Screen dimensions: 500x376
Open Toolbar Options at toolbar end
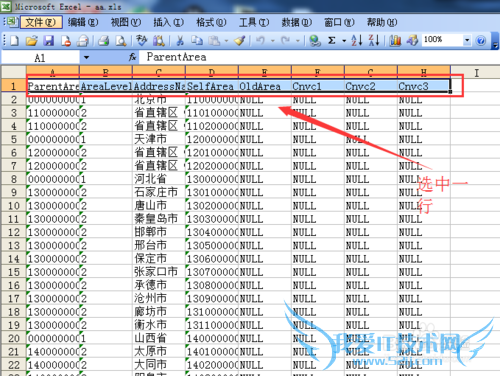pos(495,41)
